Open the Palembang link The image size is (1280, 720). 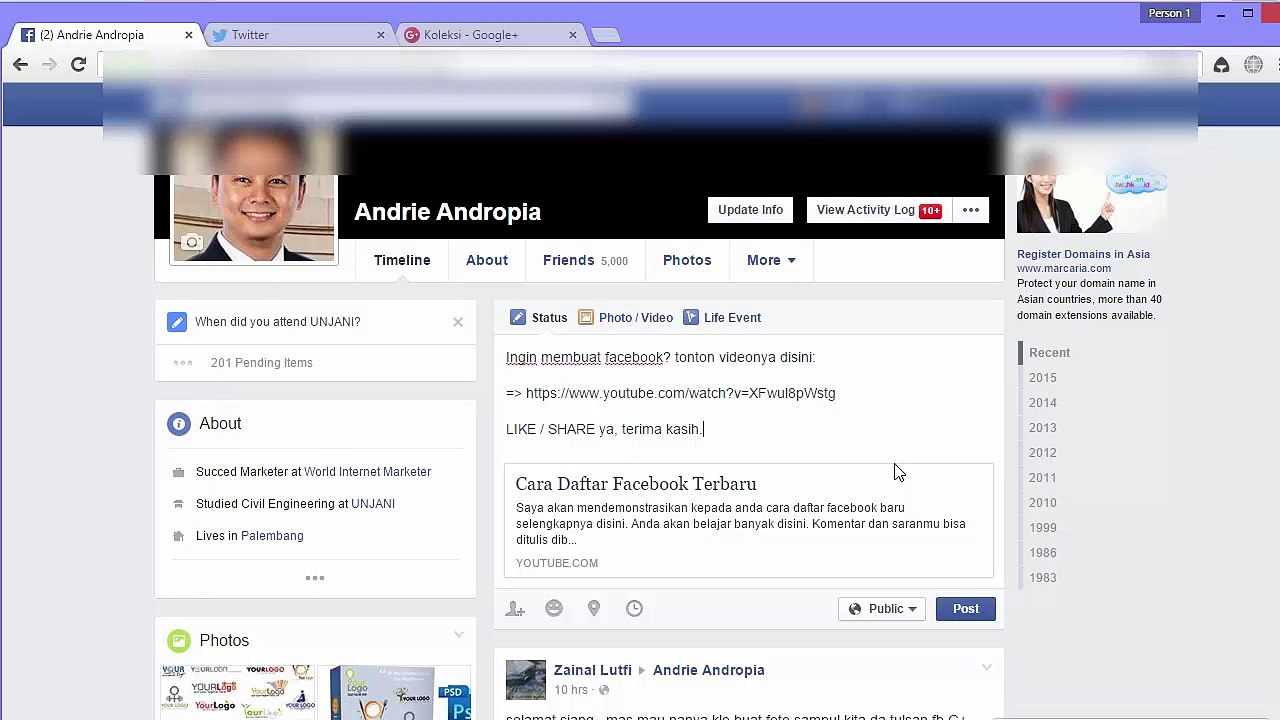point(272,536)
